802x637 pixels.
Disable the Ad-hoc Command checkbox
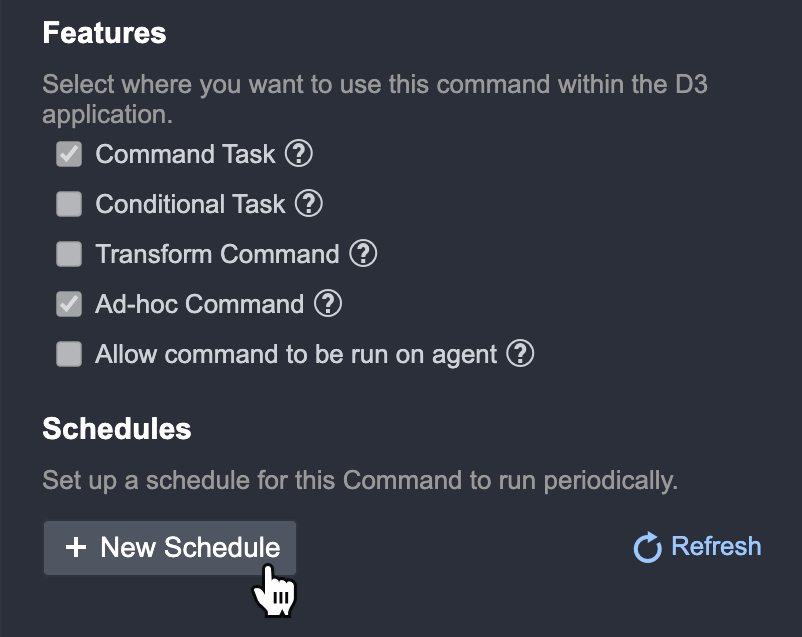[69, 305]
